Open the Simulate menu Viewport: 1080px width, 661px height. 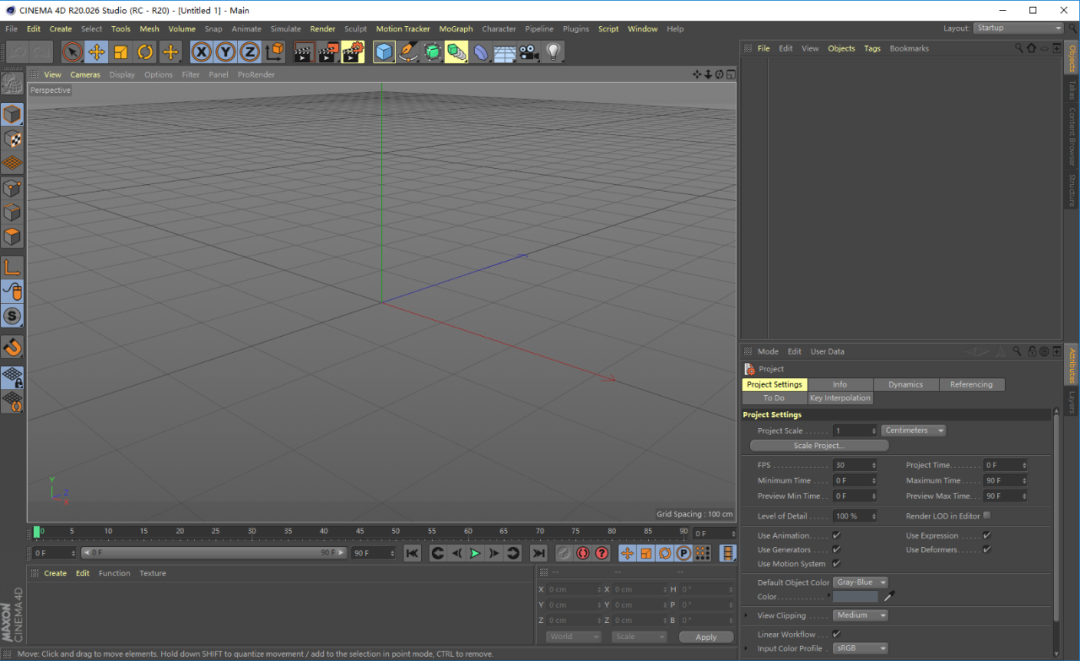(x=285, y=29)
